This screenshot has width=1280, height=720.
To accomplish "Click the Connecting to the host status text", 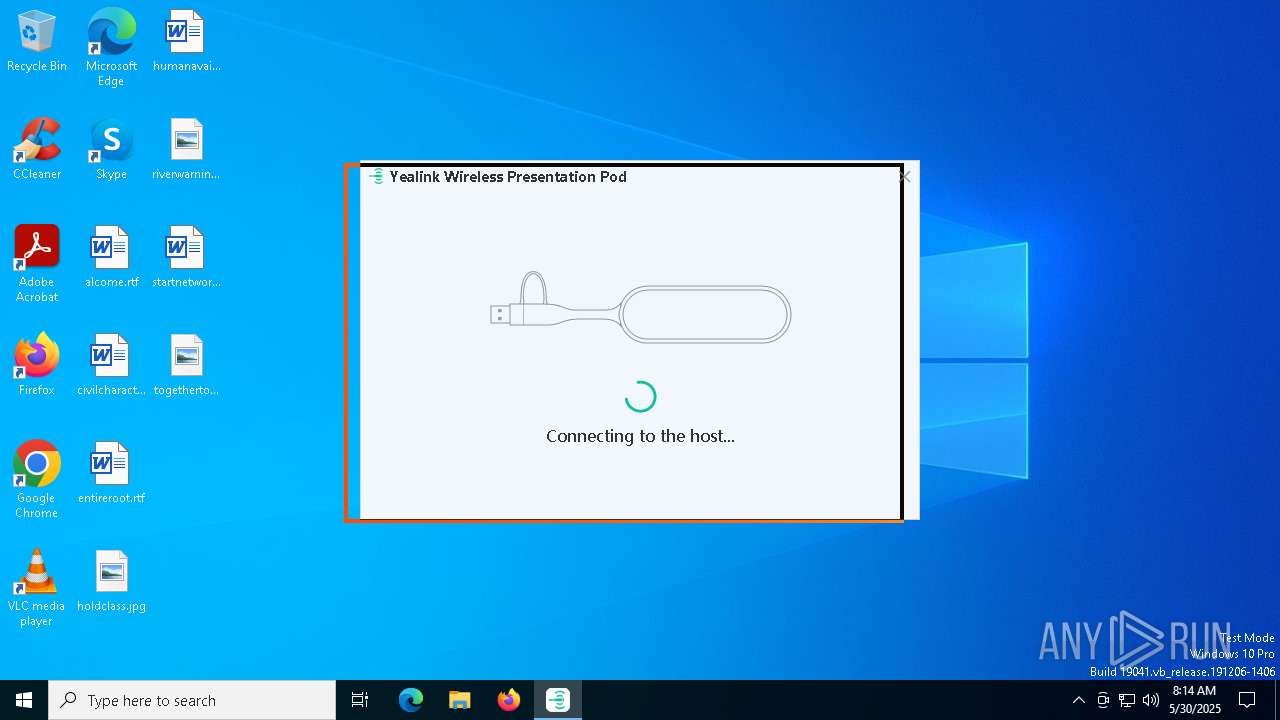I will tap(640, 436).
